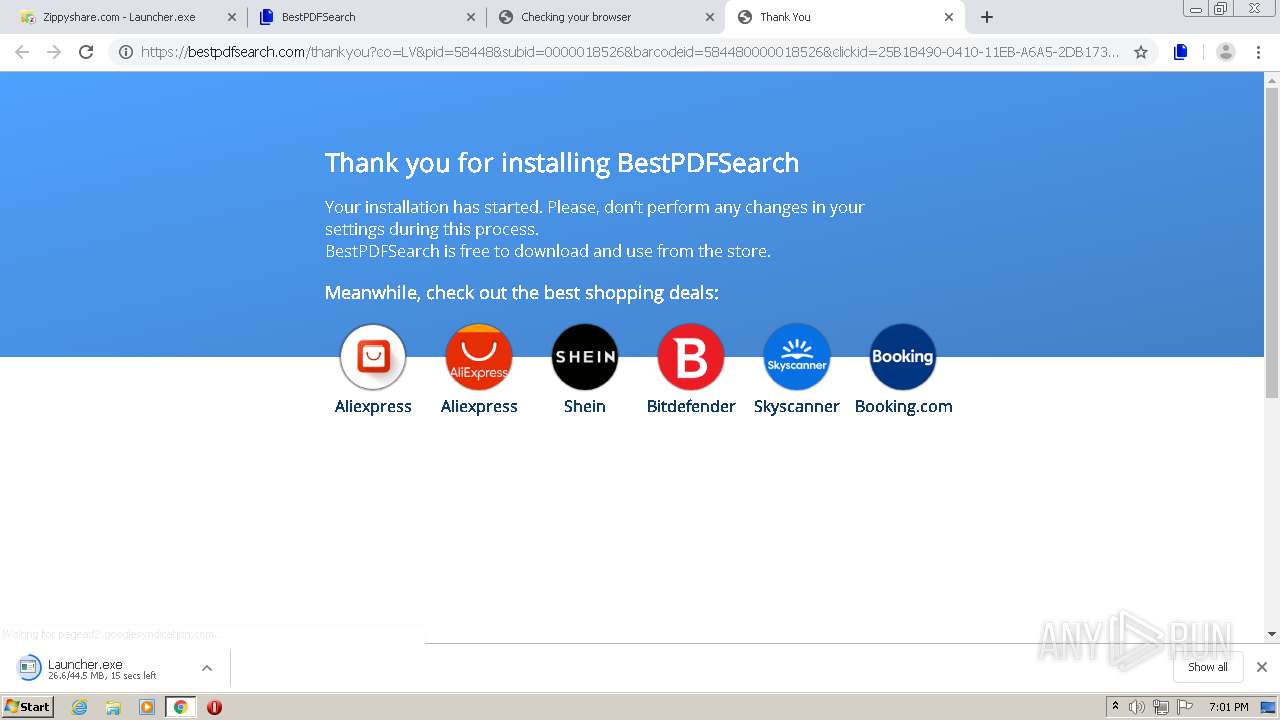Close the BestPDFSearch tab

pyautogui.click(x=471, y=17)
